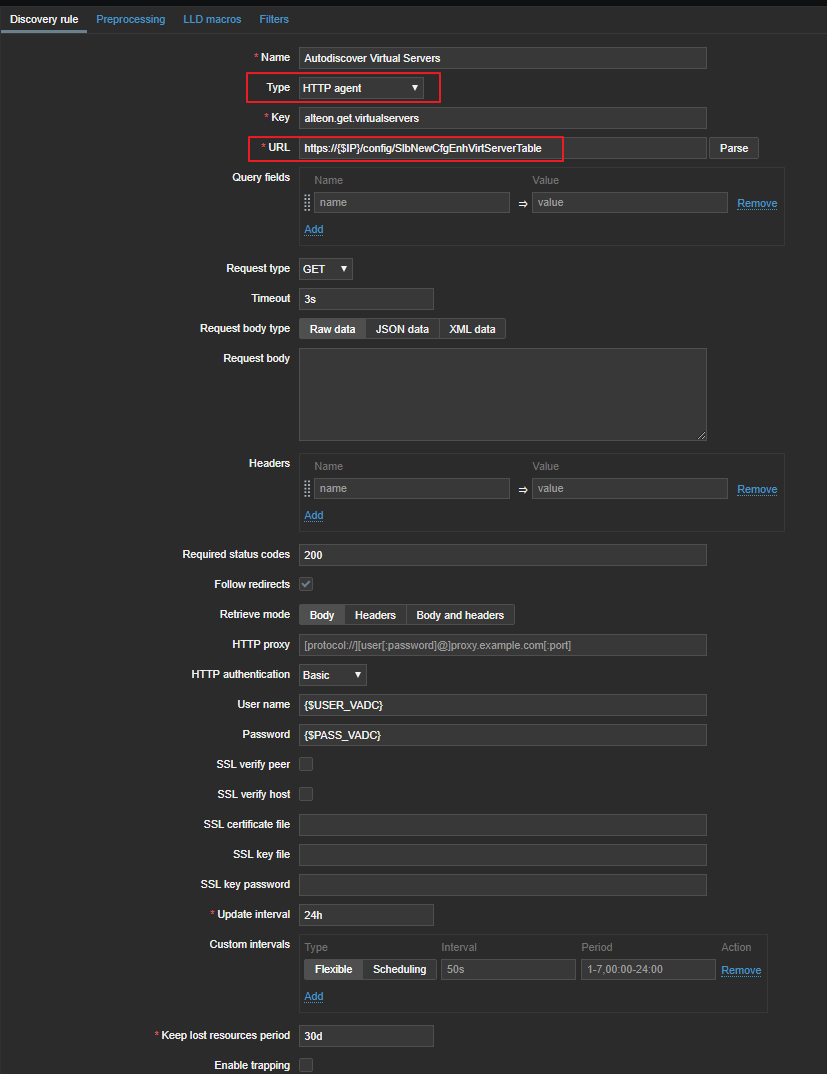The image size is (827, 1074).
Task: Select Scheduling custom interval type
Action: tap(399, 969)
